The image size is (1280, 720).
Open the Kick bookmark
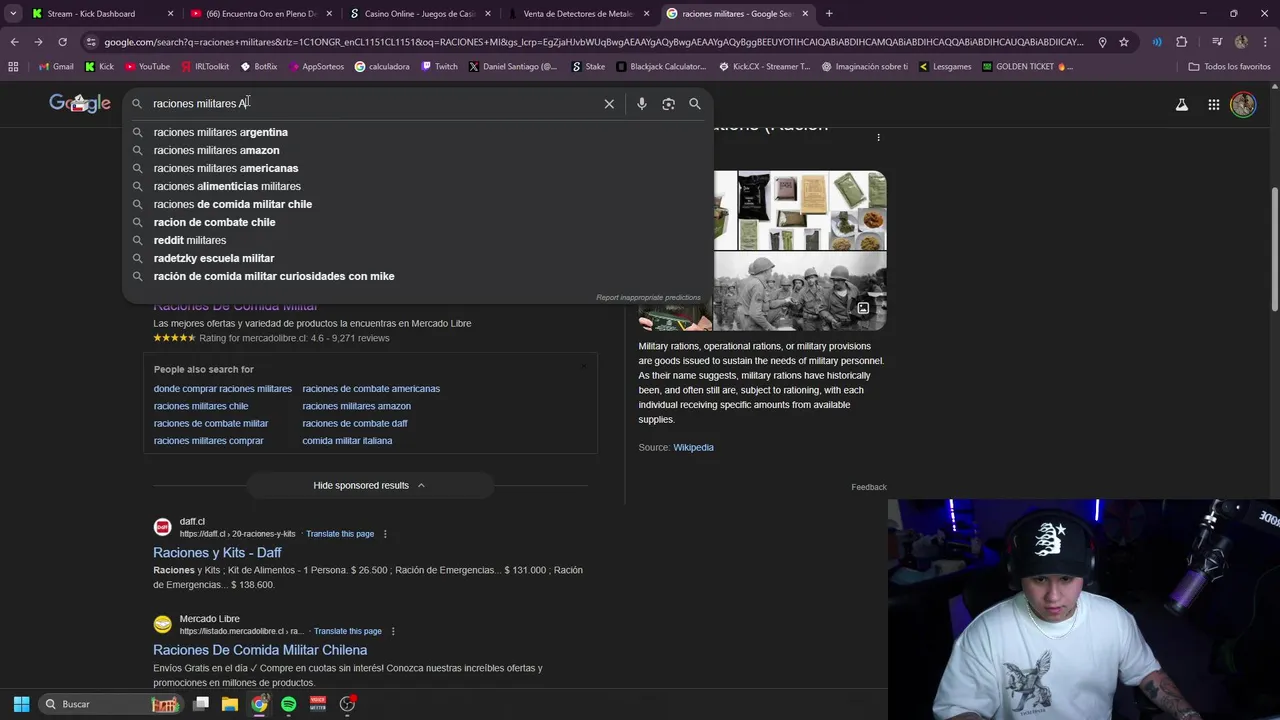click(x=99, y=67)
